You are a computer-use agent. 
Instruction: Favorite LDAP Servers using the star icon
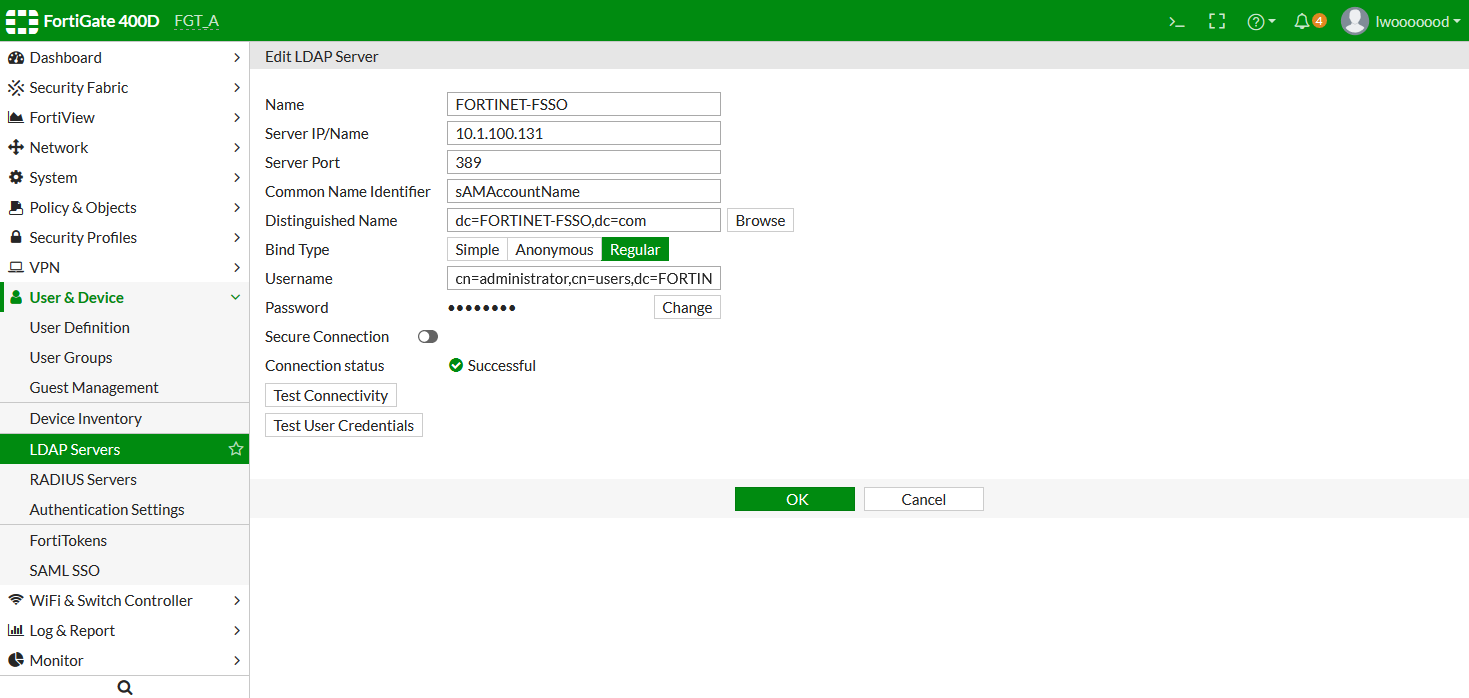(x=236, y=449)
